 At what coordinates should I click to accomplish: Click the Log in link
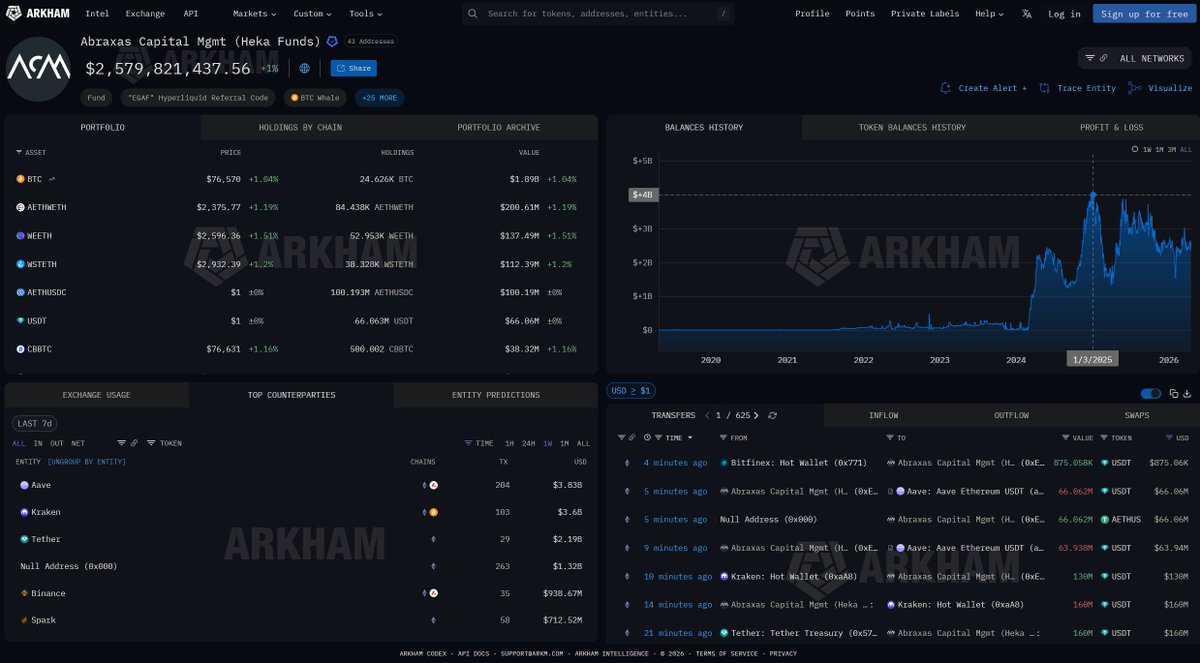[x=1064, y=14]
